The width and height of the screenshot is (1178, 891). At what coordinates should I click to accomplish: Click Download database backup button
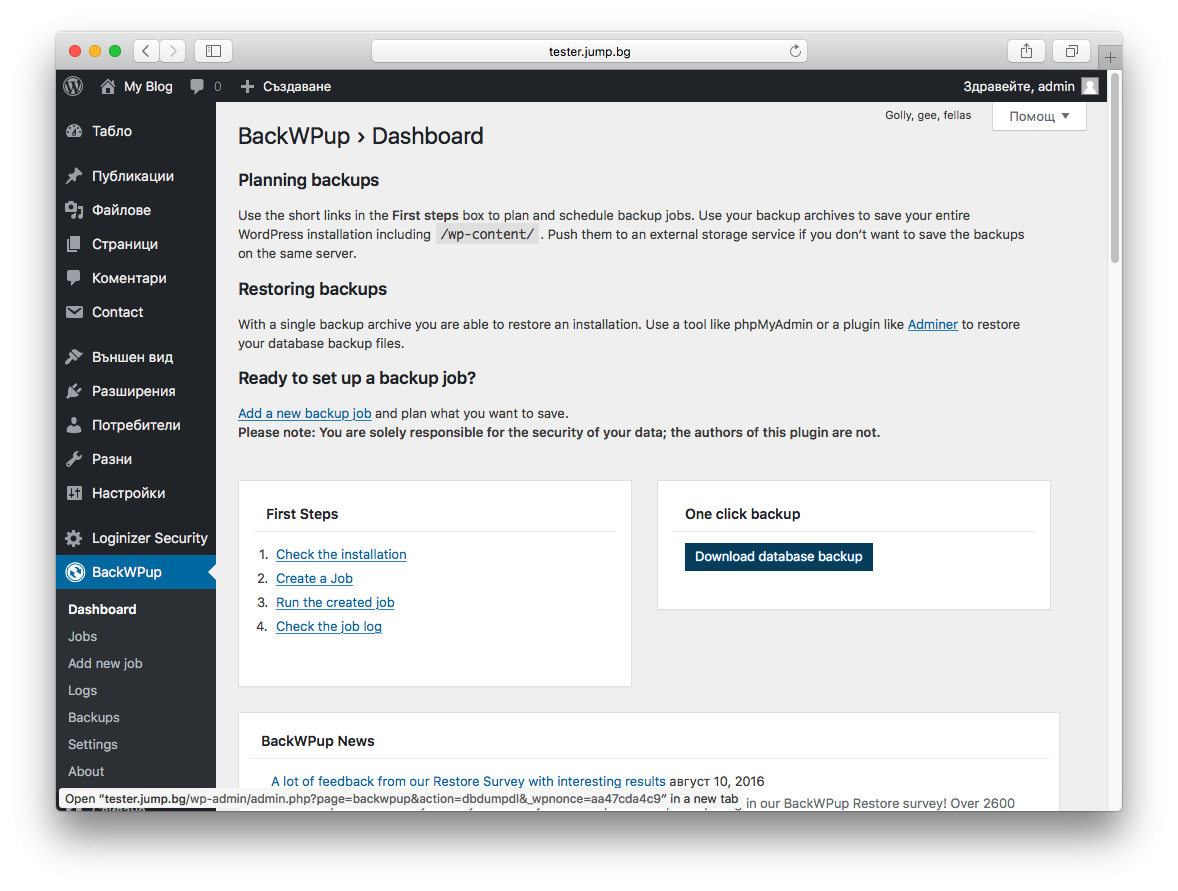(778, 557)
